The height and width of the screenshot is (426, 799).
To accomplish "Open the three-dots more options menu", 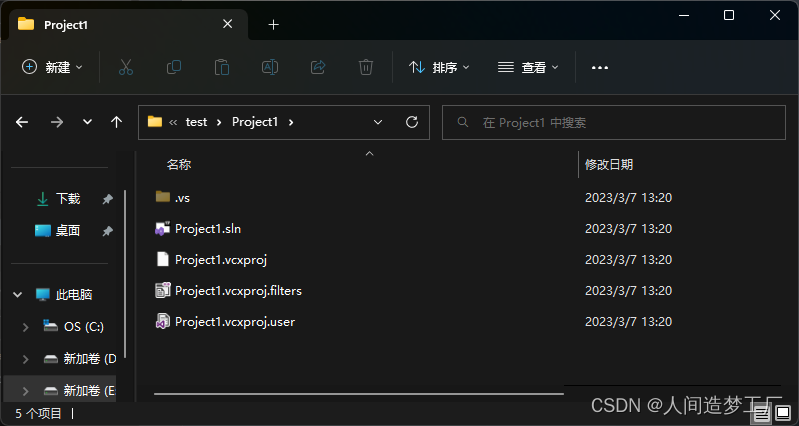I will tap(600, 67).
